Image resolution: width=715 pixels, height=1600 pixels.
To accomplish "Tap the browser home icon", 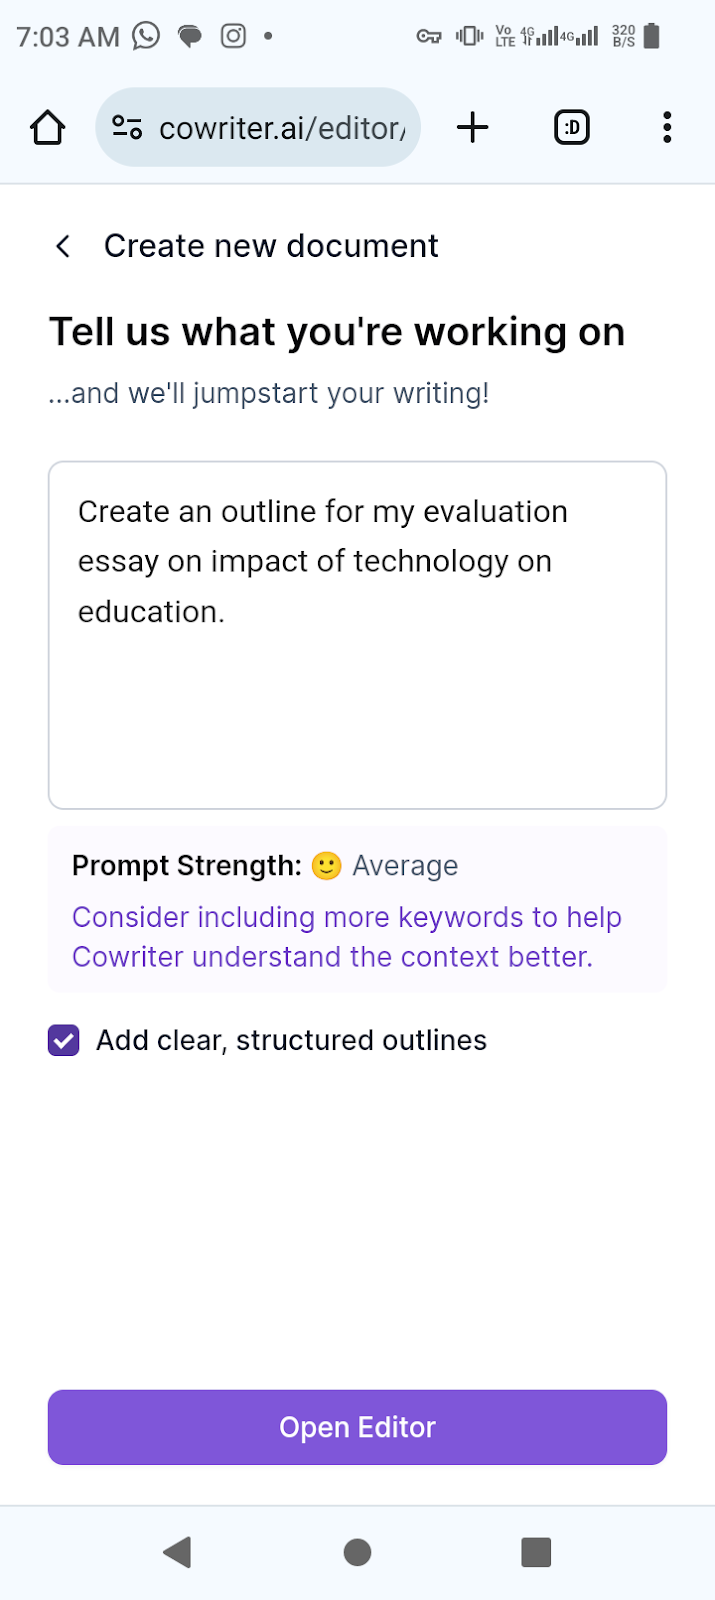I will click(47, 128).
